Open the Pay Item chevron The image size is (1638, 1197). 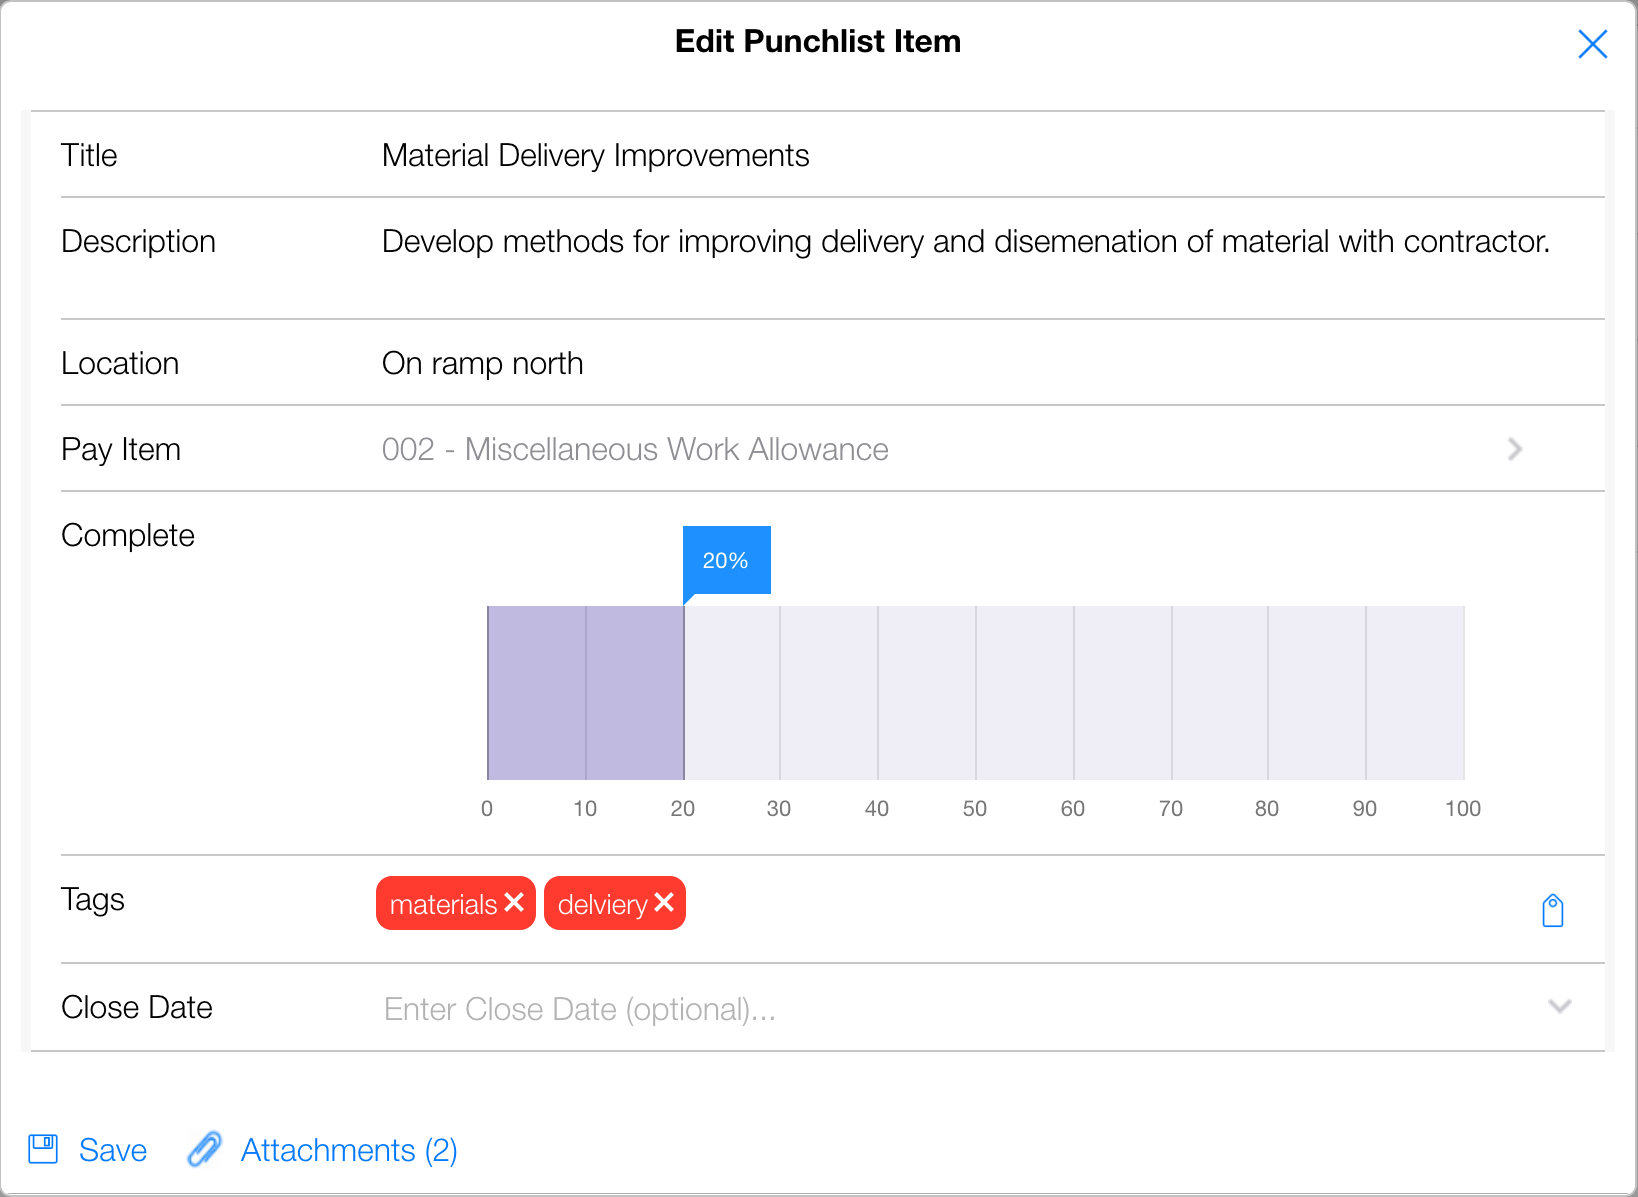tap(1515, 449)
